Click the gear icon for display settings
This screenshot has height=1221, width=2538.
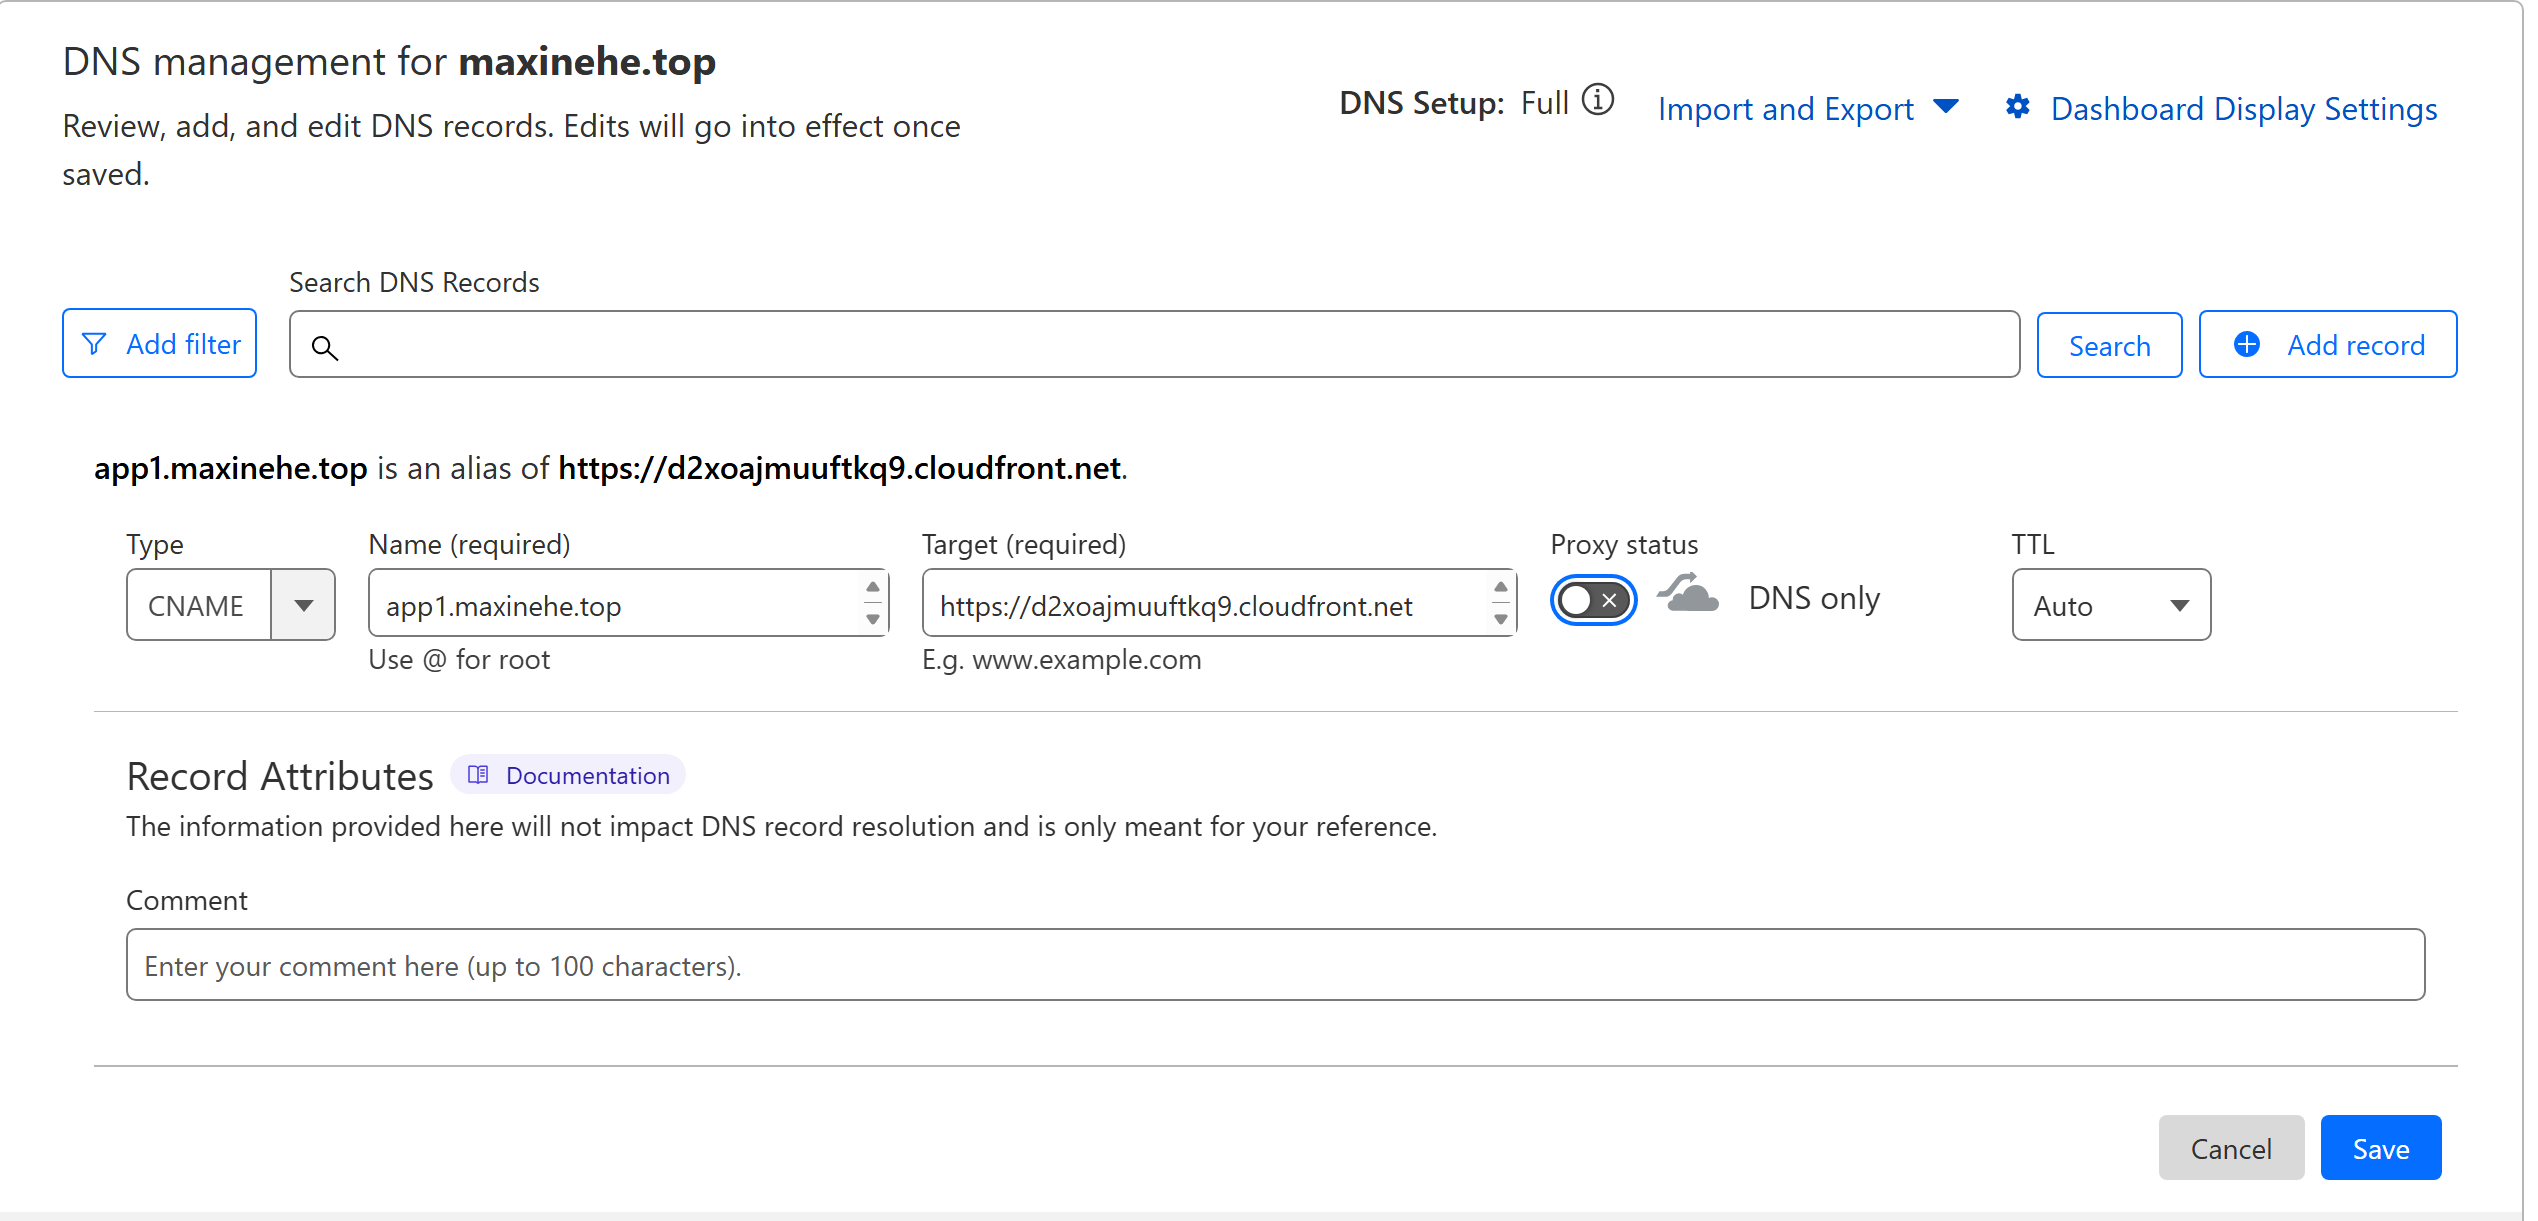click(2017, 107)
